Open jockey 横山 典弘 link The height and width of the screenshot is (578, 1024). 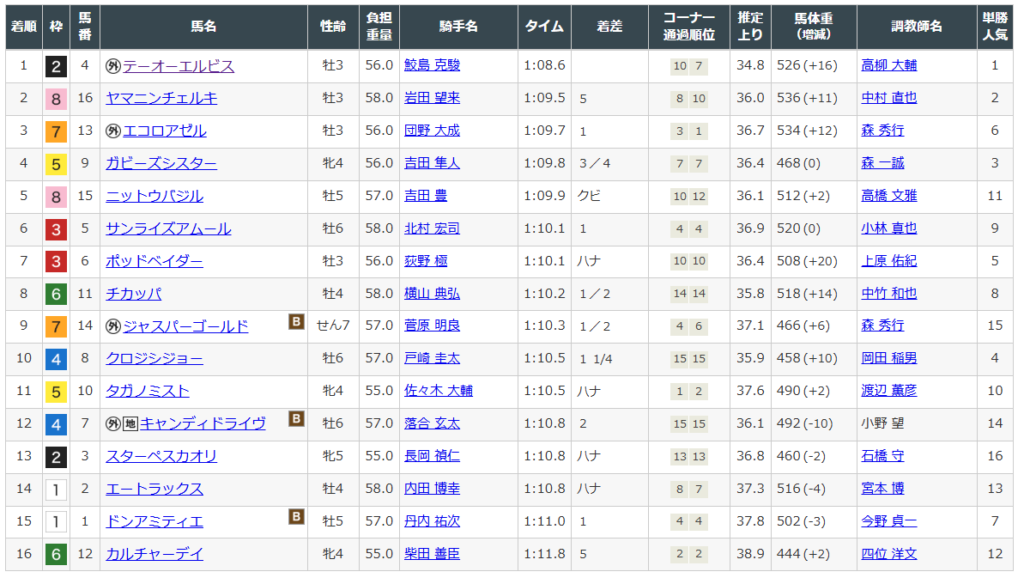point(432,294)
